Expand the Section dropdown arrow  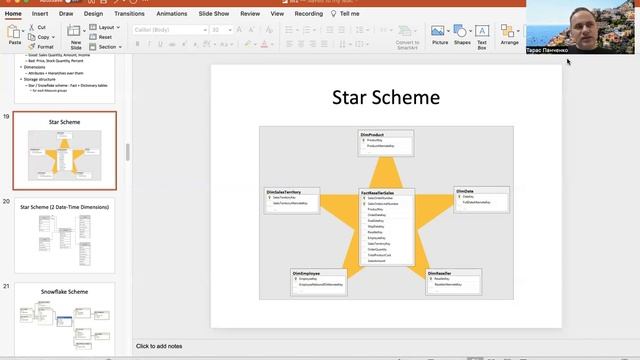120,47
